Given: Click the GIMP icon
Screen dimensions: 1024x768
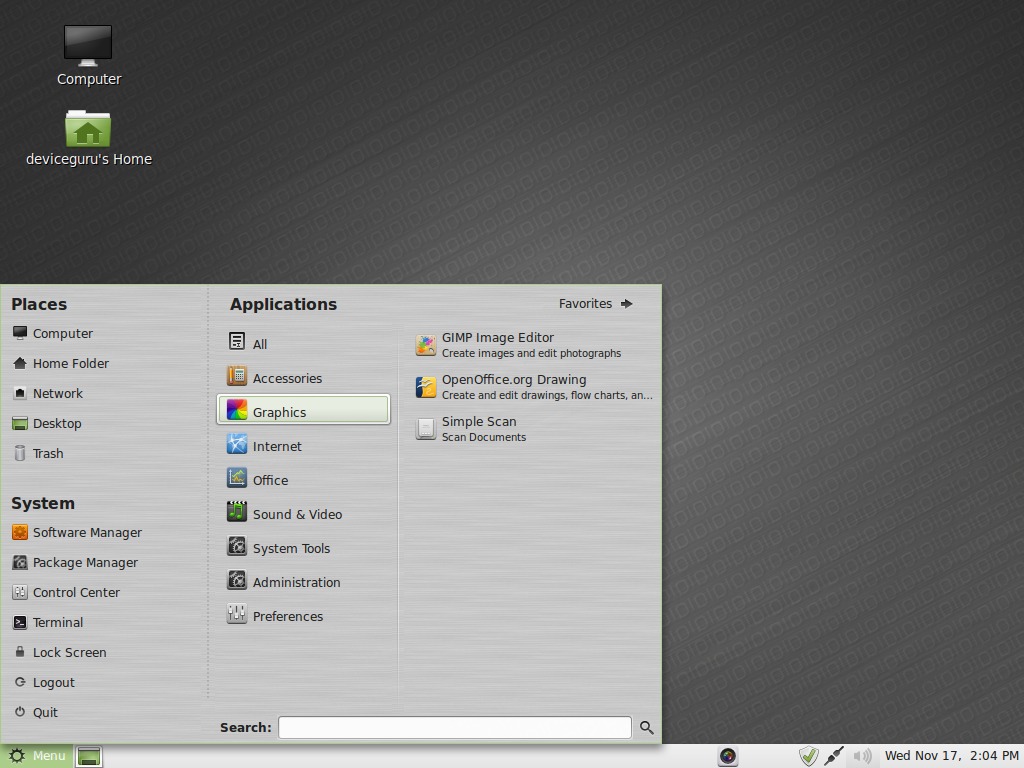Looking at the screenshot, I should 426,345.
